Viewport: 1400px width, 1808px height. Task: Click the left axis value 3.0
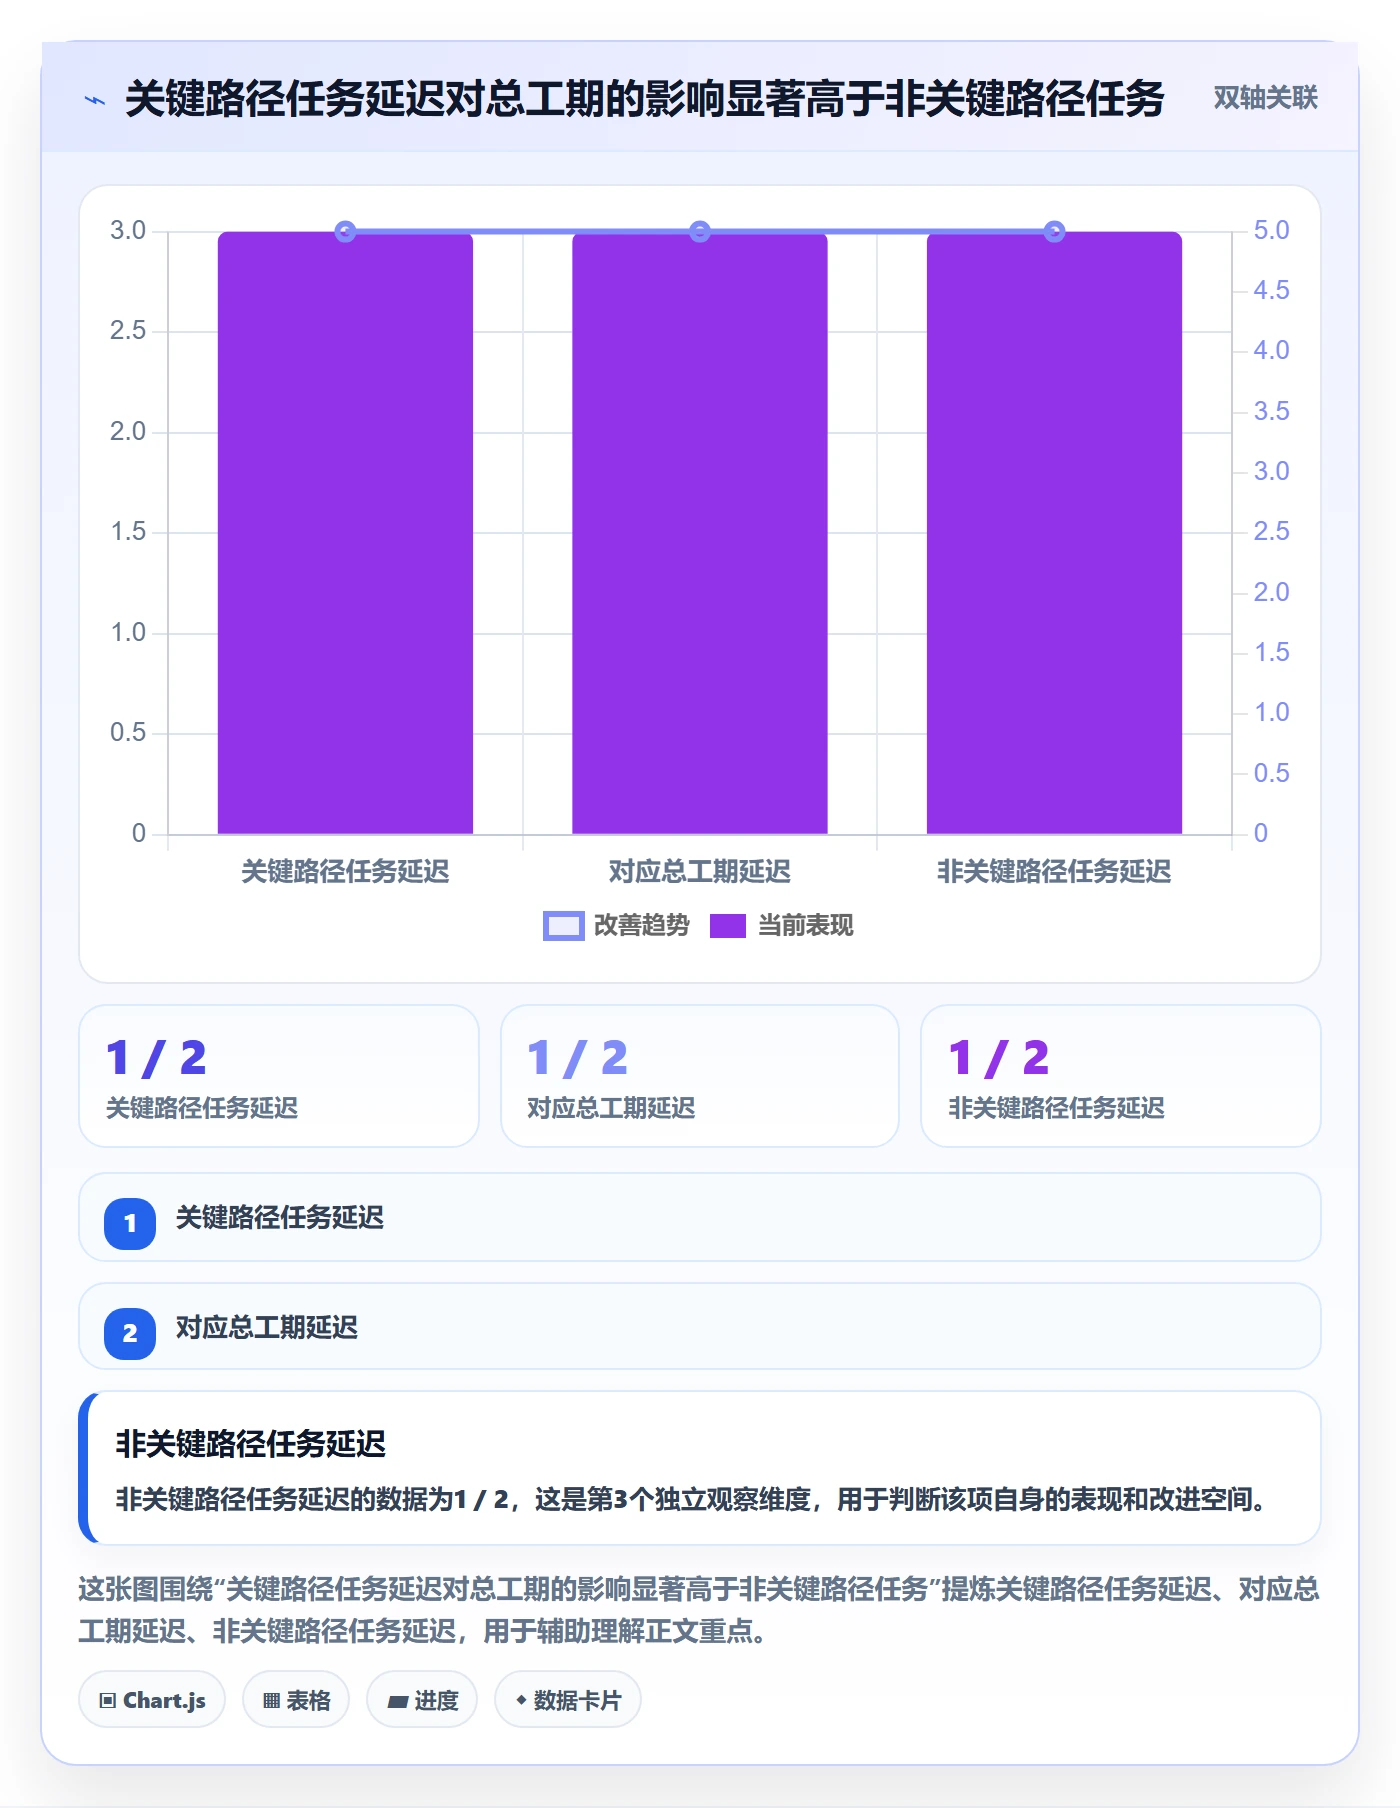[128, 231]
